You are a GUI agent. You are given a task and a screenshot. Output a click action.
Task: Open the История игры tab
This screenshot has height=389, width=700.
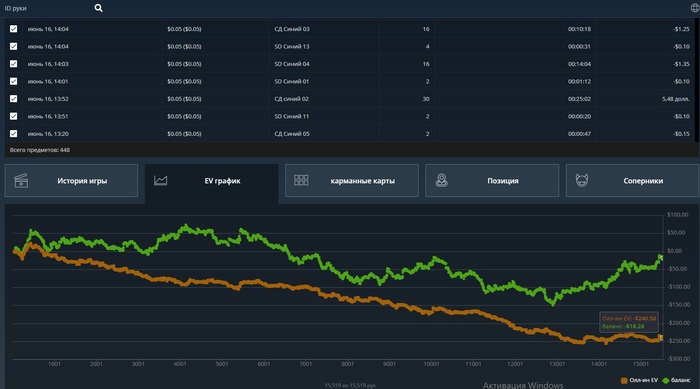[x=71, y=180]
